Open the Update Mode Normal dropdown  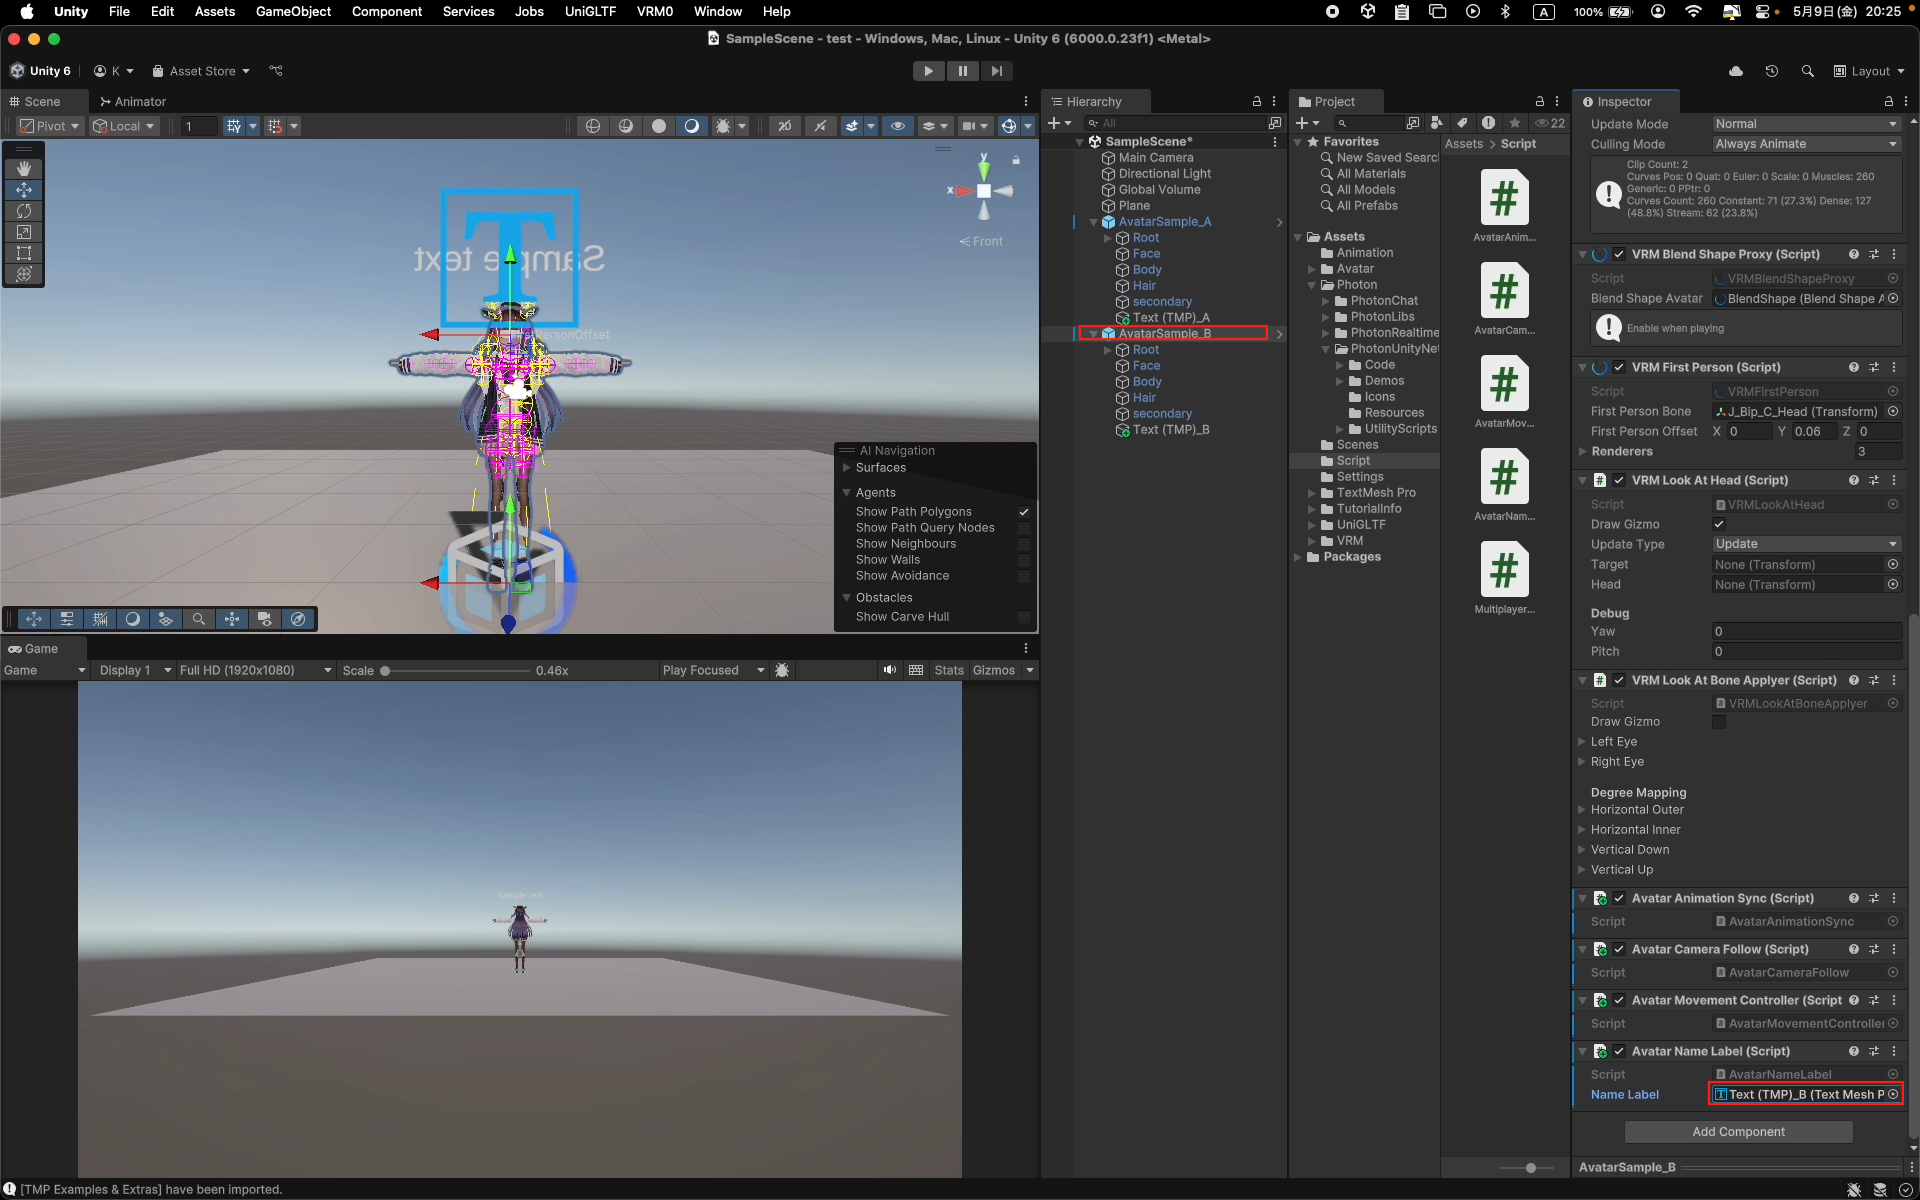pyautogui.click(x=1806, y=124)
